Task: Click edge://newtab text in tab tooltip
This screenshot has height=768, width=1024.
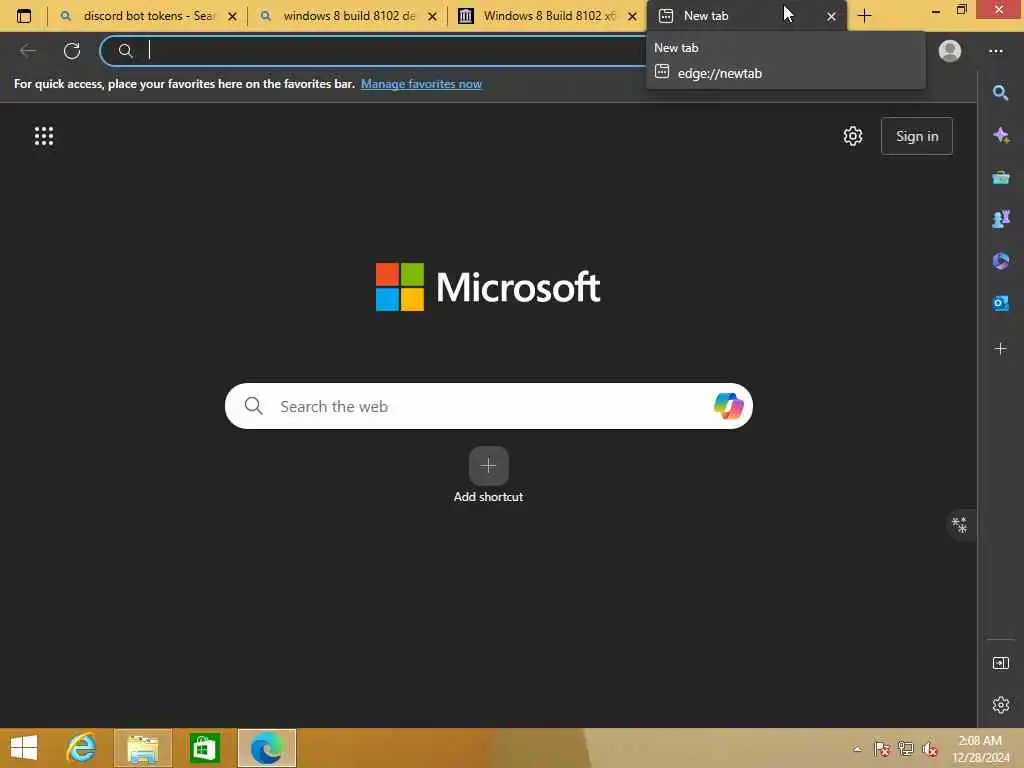Action: [720, 73]
